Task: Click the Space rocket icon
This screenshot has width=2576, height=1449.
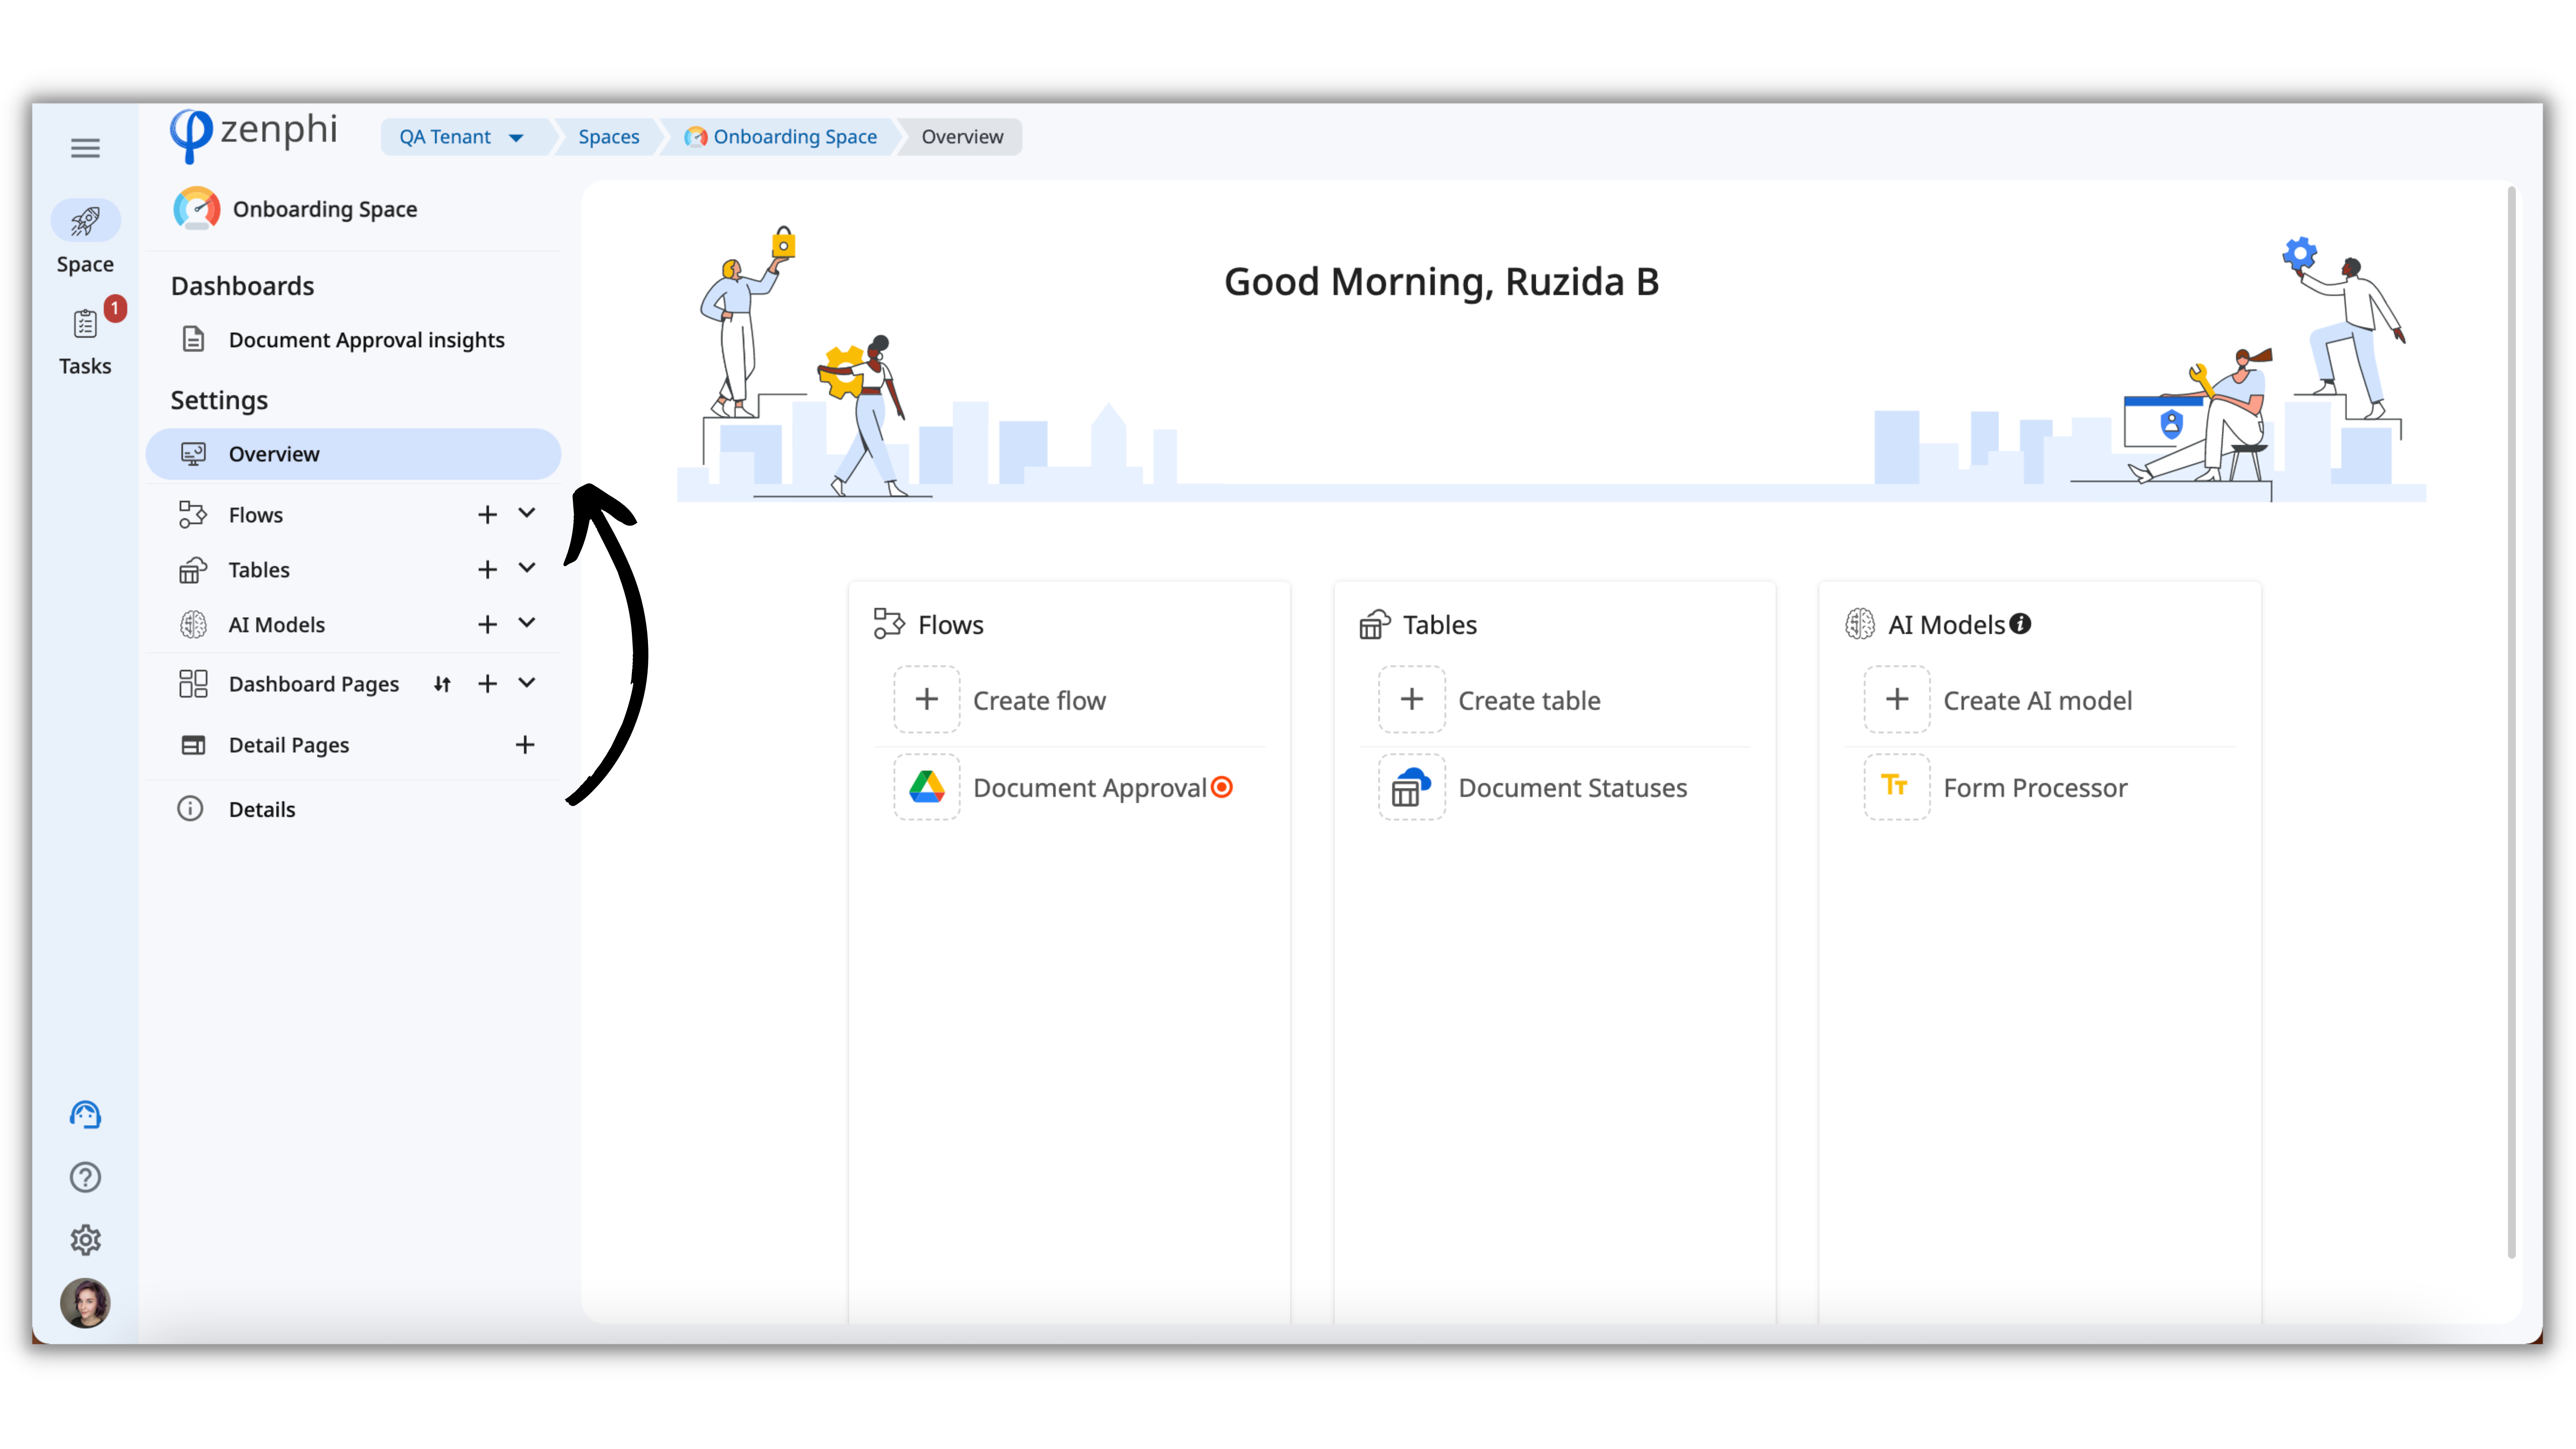Action: 85,221
